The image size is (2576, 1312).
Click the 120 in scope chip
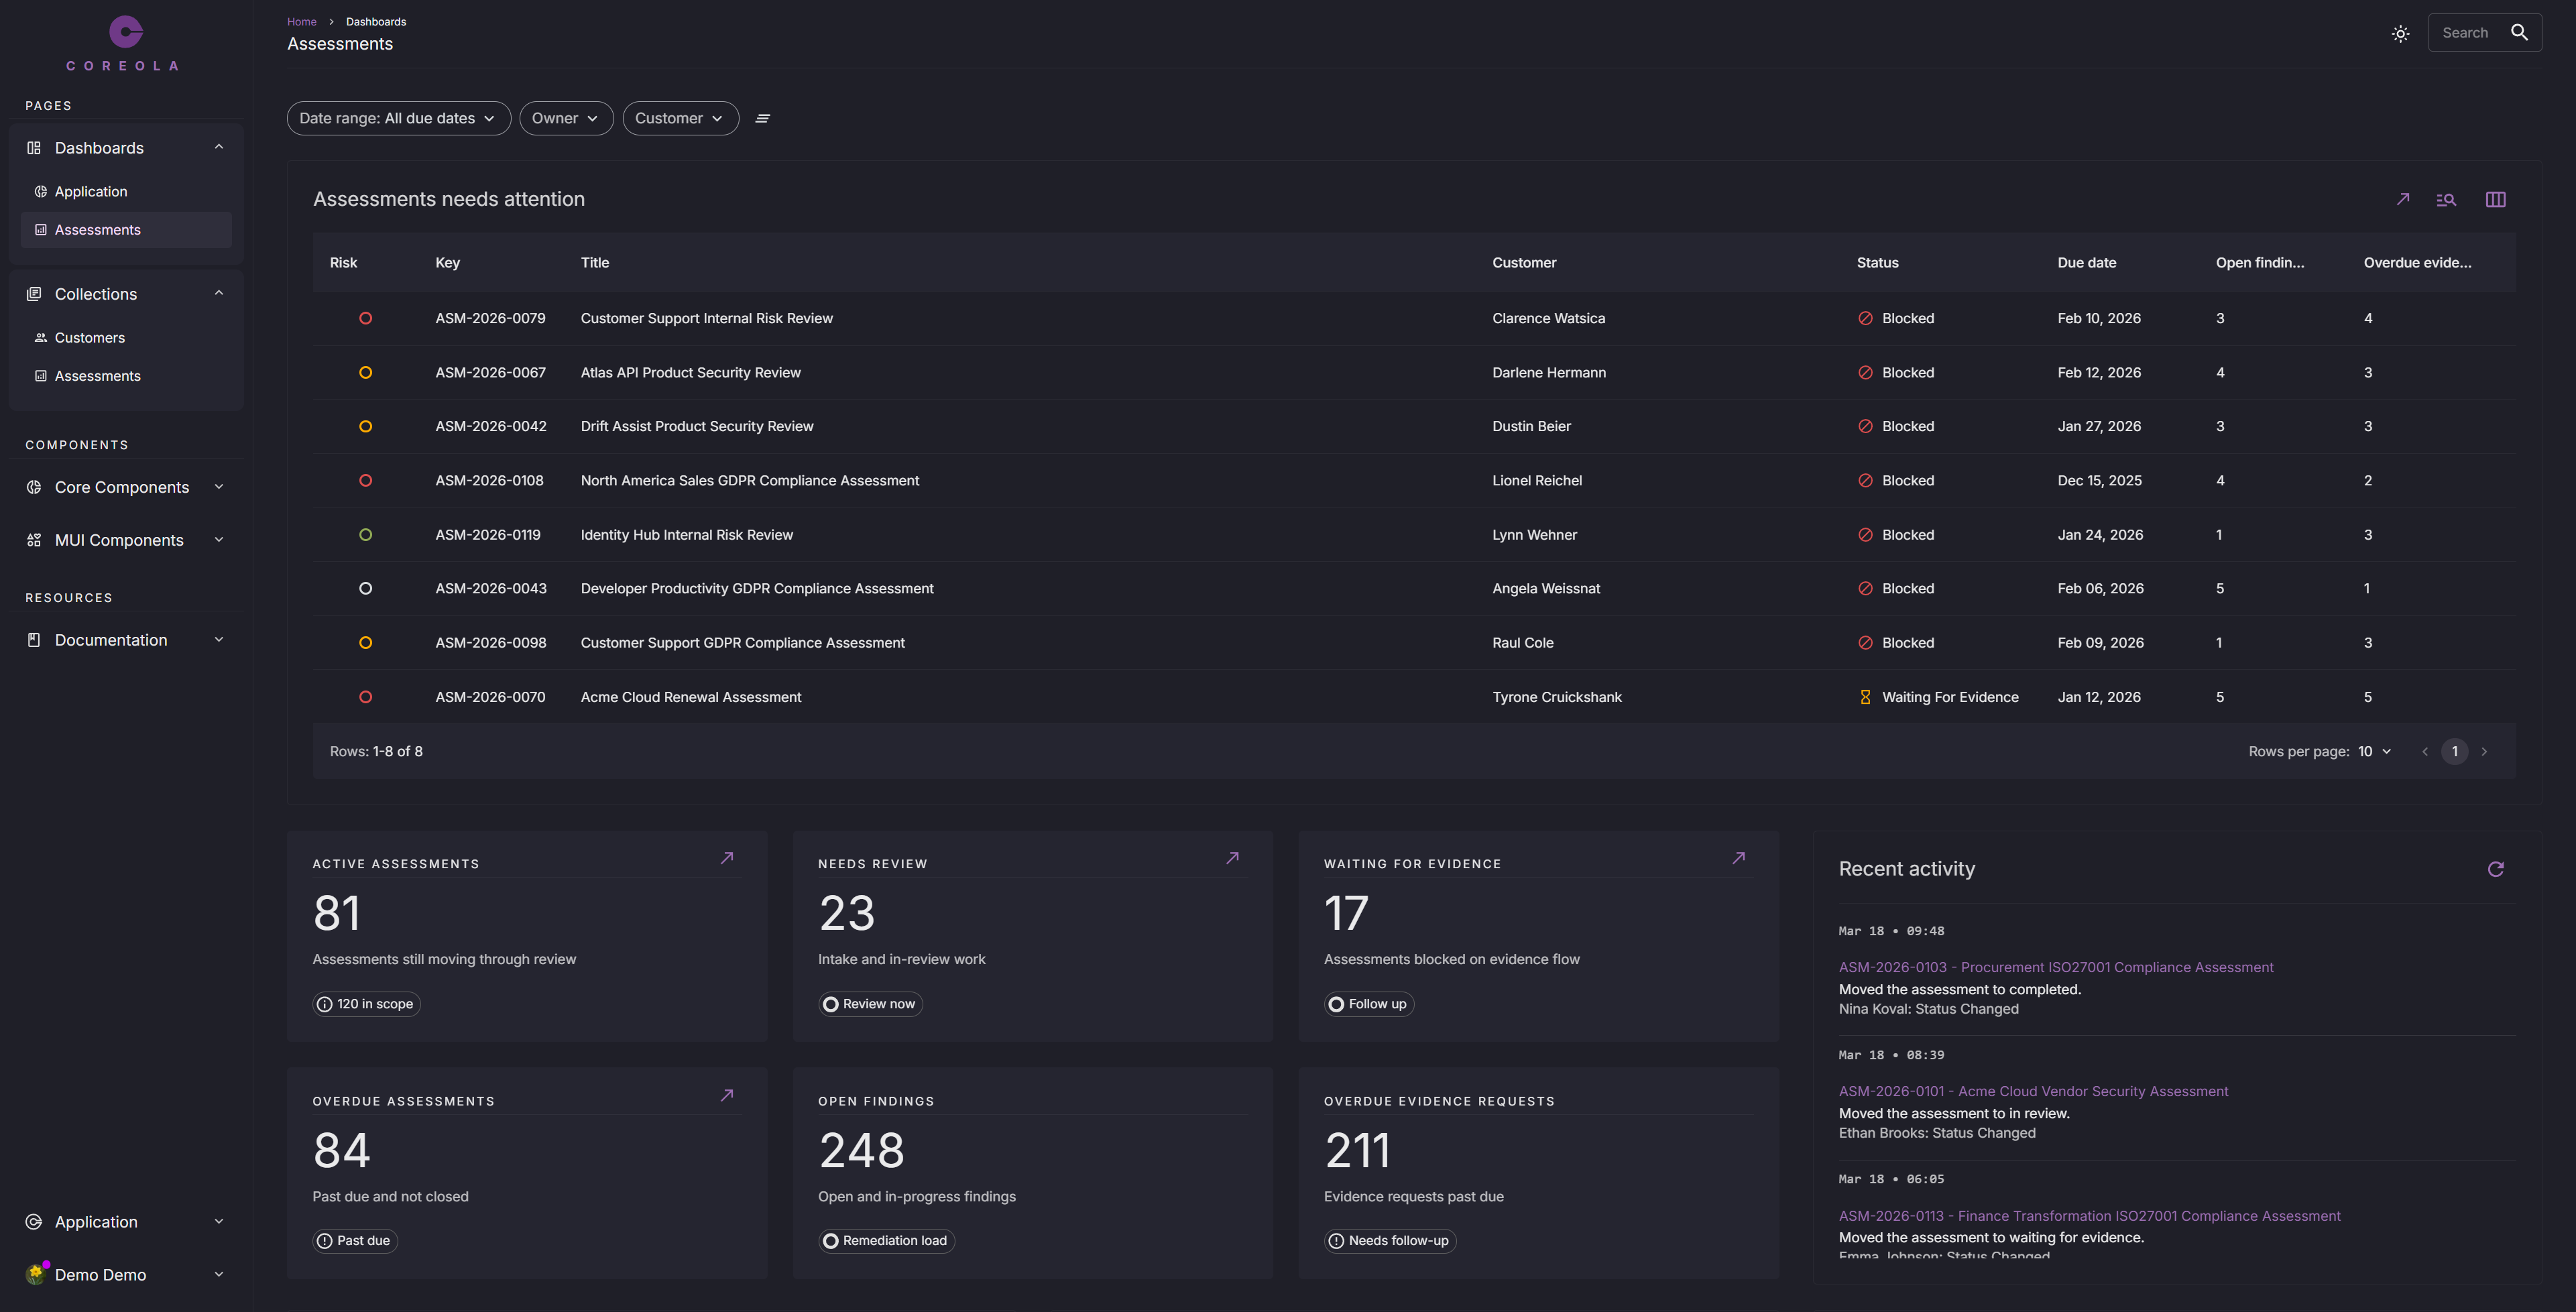click(x=366, y=1004)
